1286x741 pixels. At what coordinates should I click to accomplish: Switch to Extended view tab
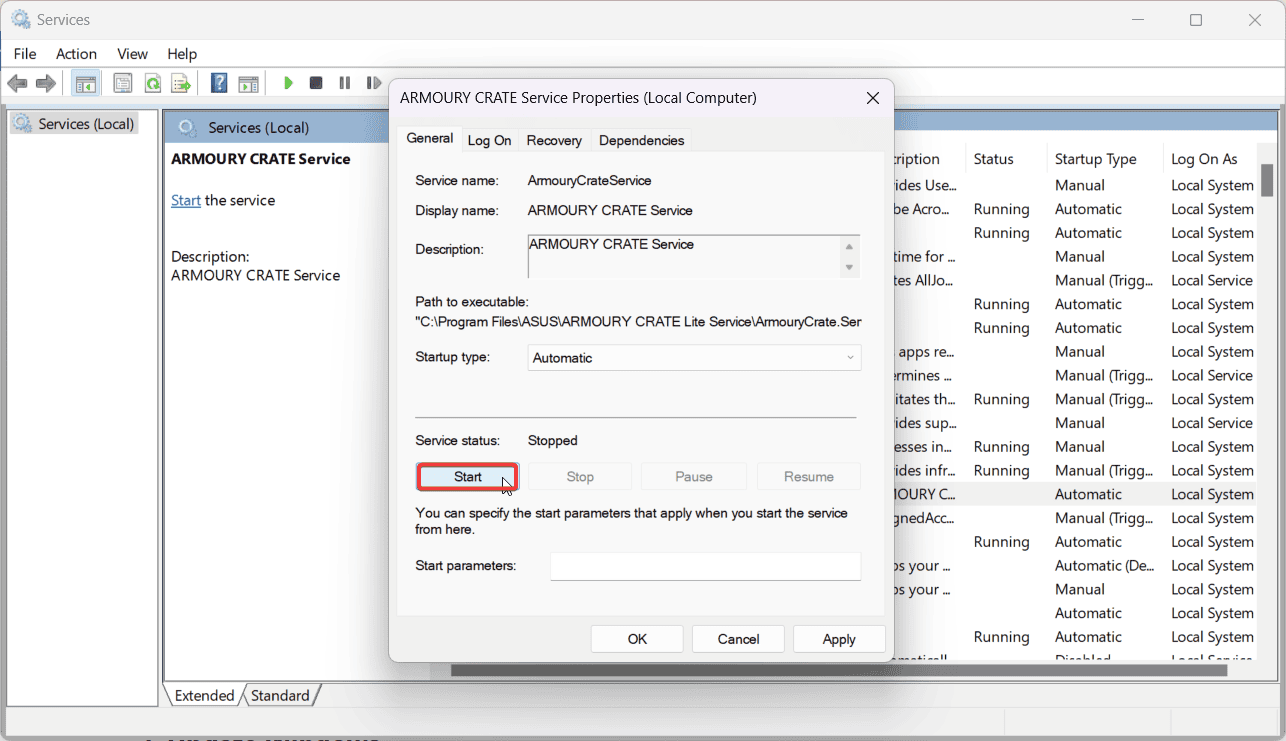204,695
